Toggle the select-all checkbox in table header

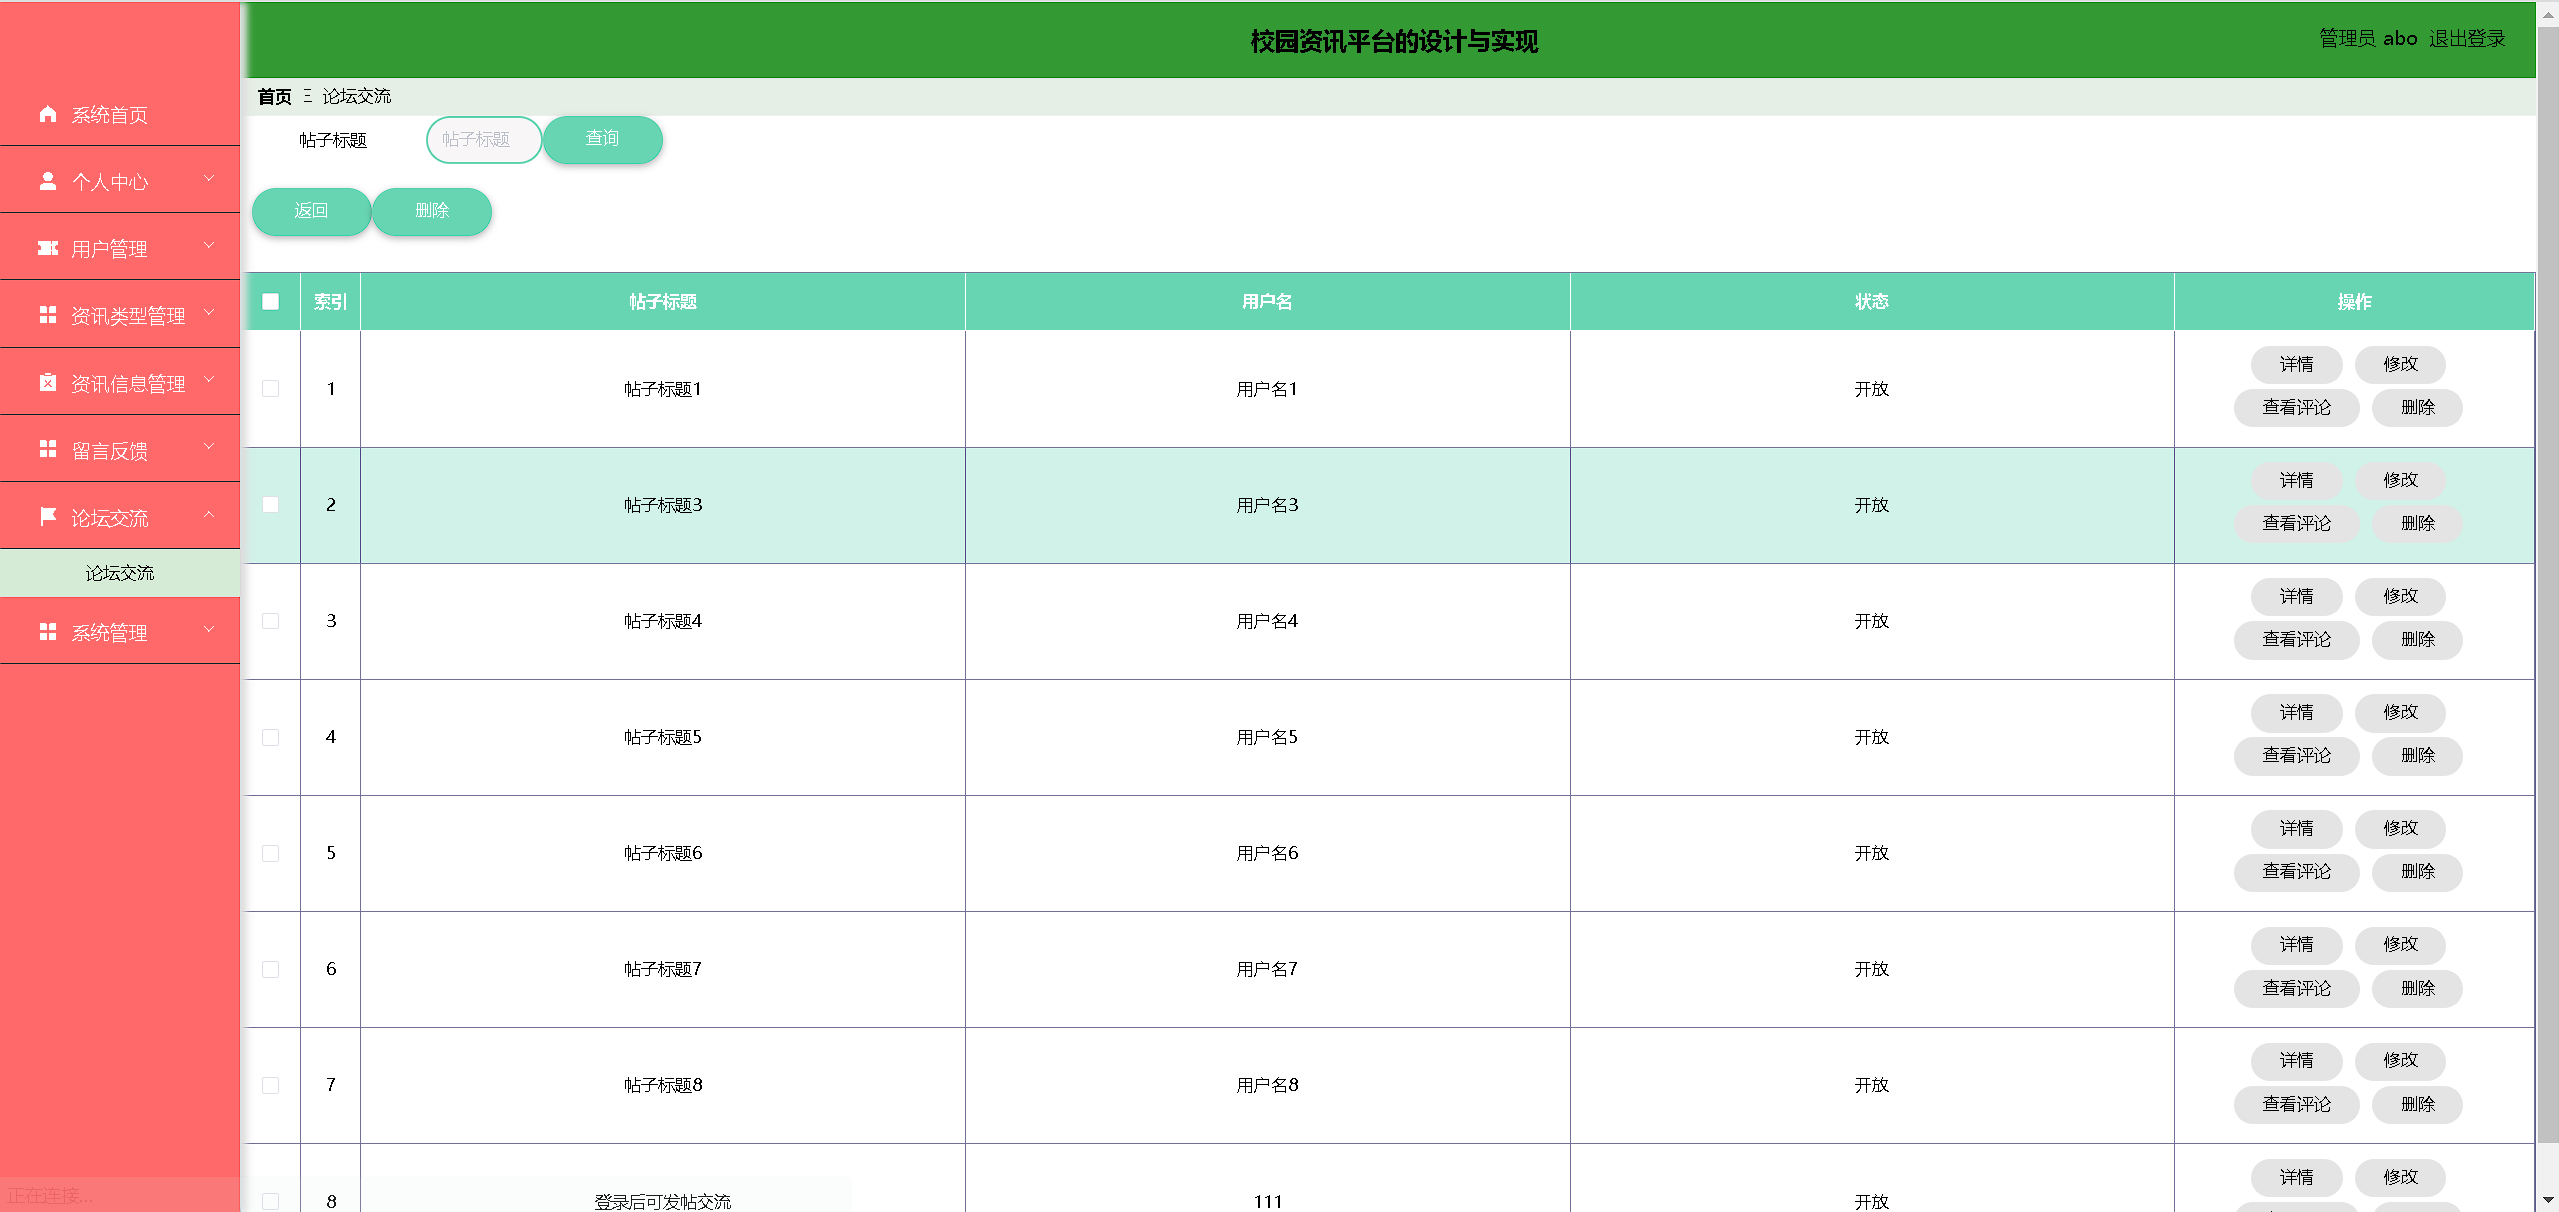270,301
